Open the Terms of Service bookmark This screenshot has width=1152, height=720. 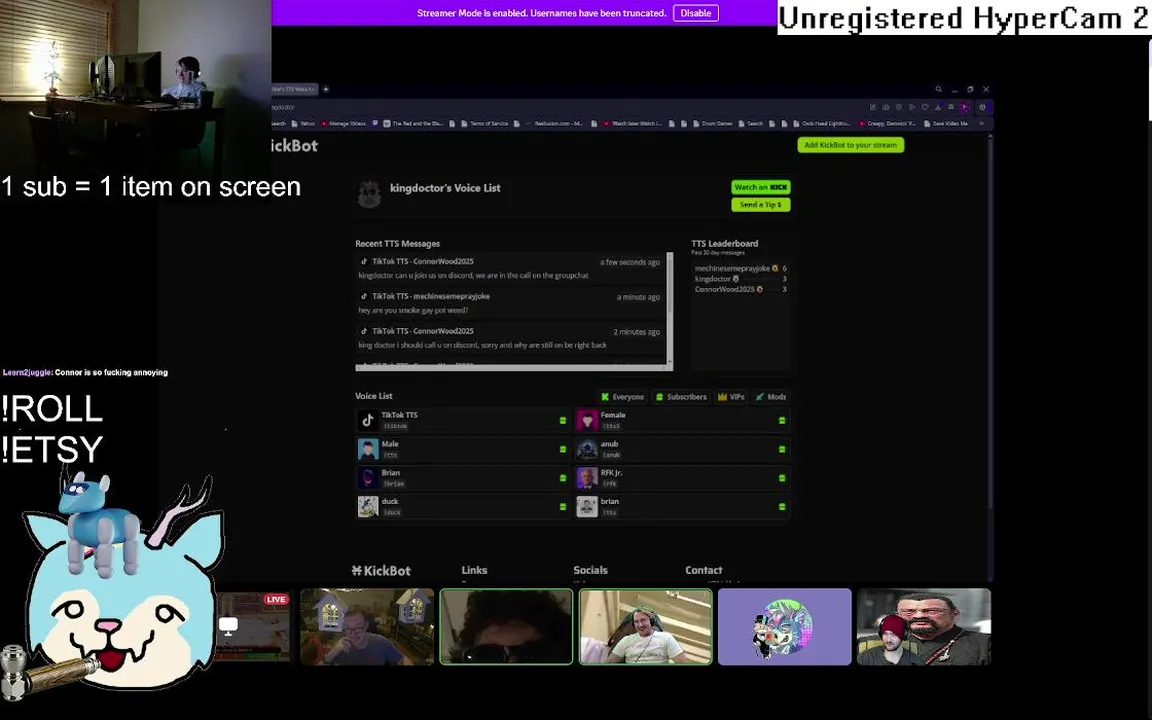coord(484,123)
